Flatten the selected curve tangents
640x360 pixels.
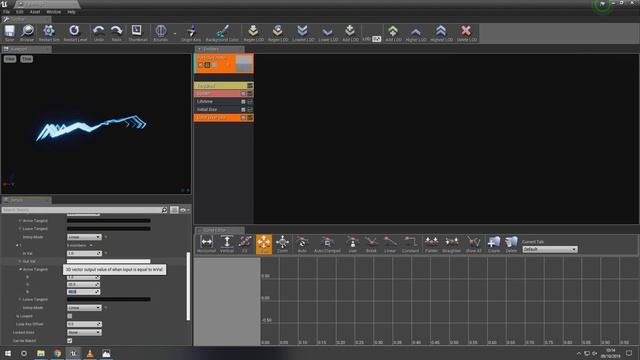[431, 244]
